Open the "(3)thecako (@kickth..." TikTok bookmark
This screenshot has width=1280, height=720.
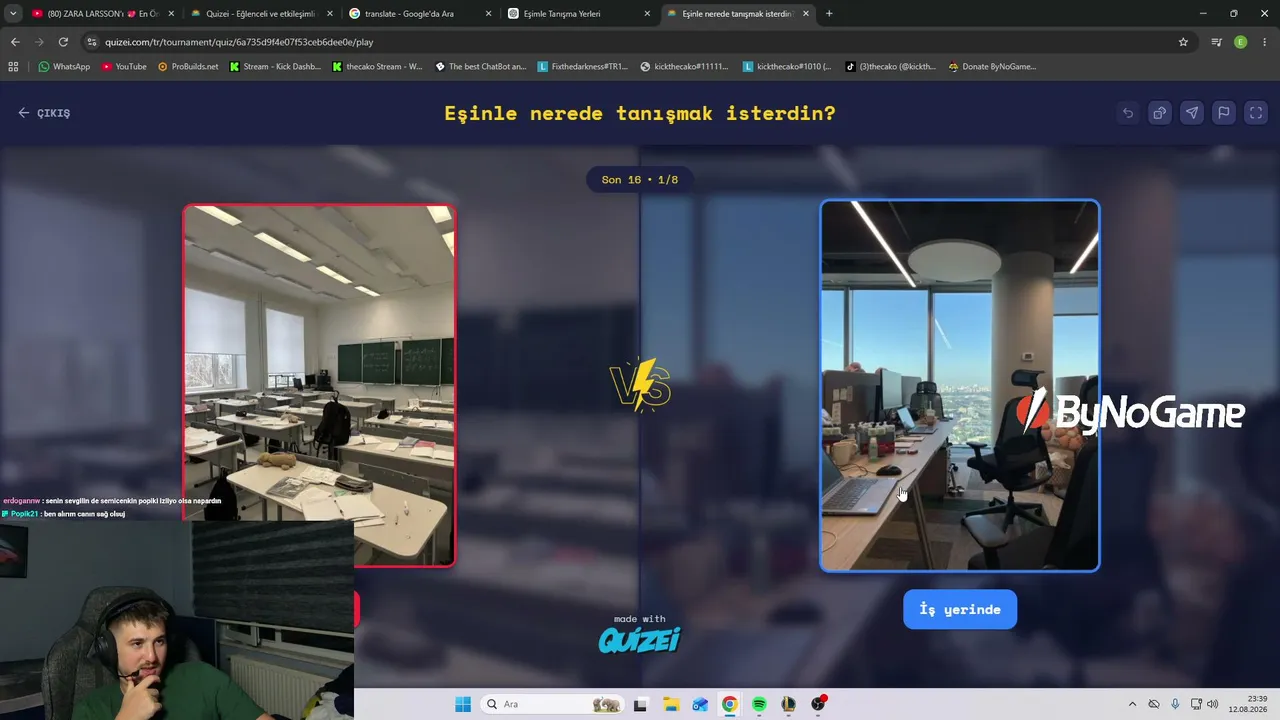(891, 67)
